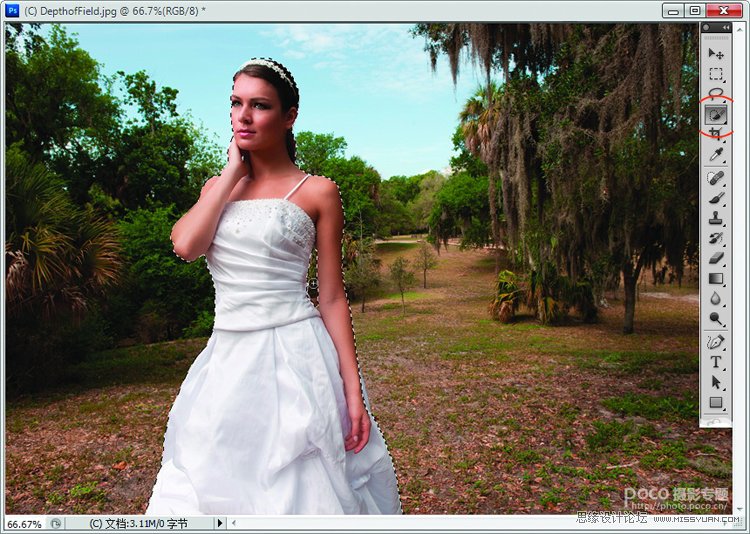This screenshot has width=750, height=534.
Task: Select the Move tool
Action: 716,53
